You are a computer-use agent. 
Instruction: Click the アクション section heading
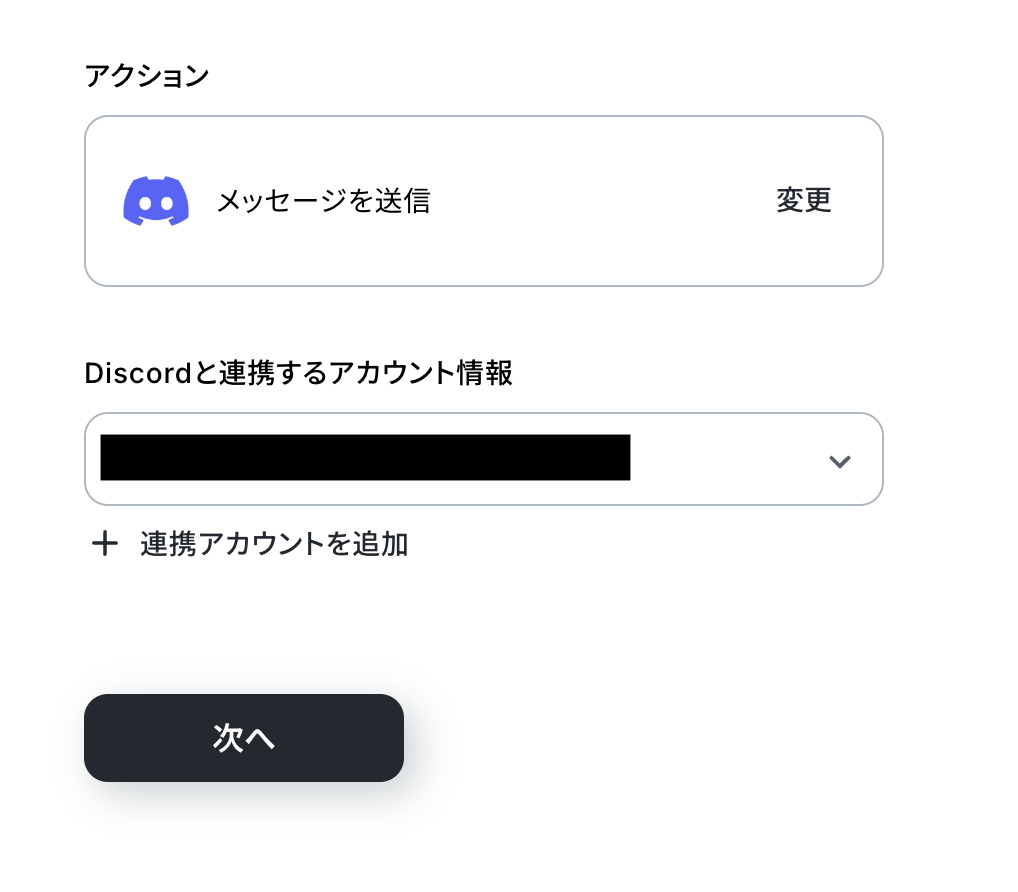[x=147, y=76]
